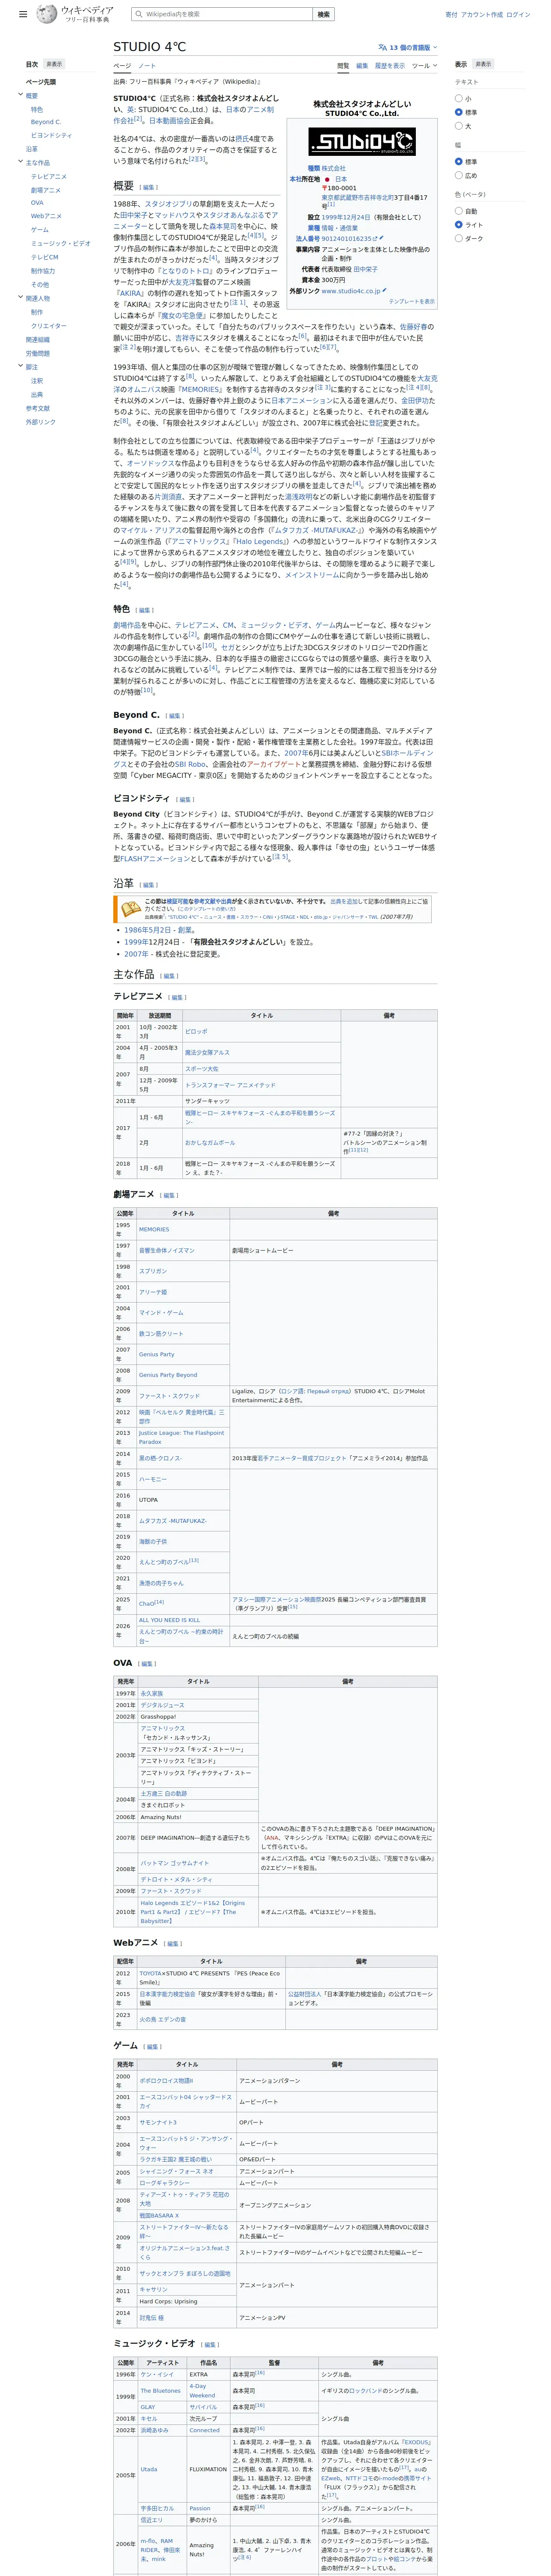Open バットマン ゴッサムナイト link
551x2576 pixels.
175,1863
